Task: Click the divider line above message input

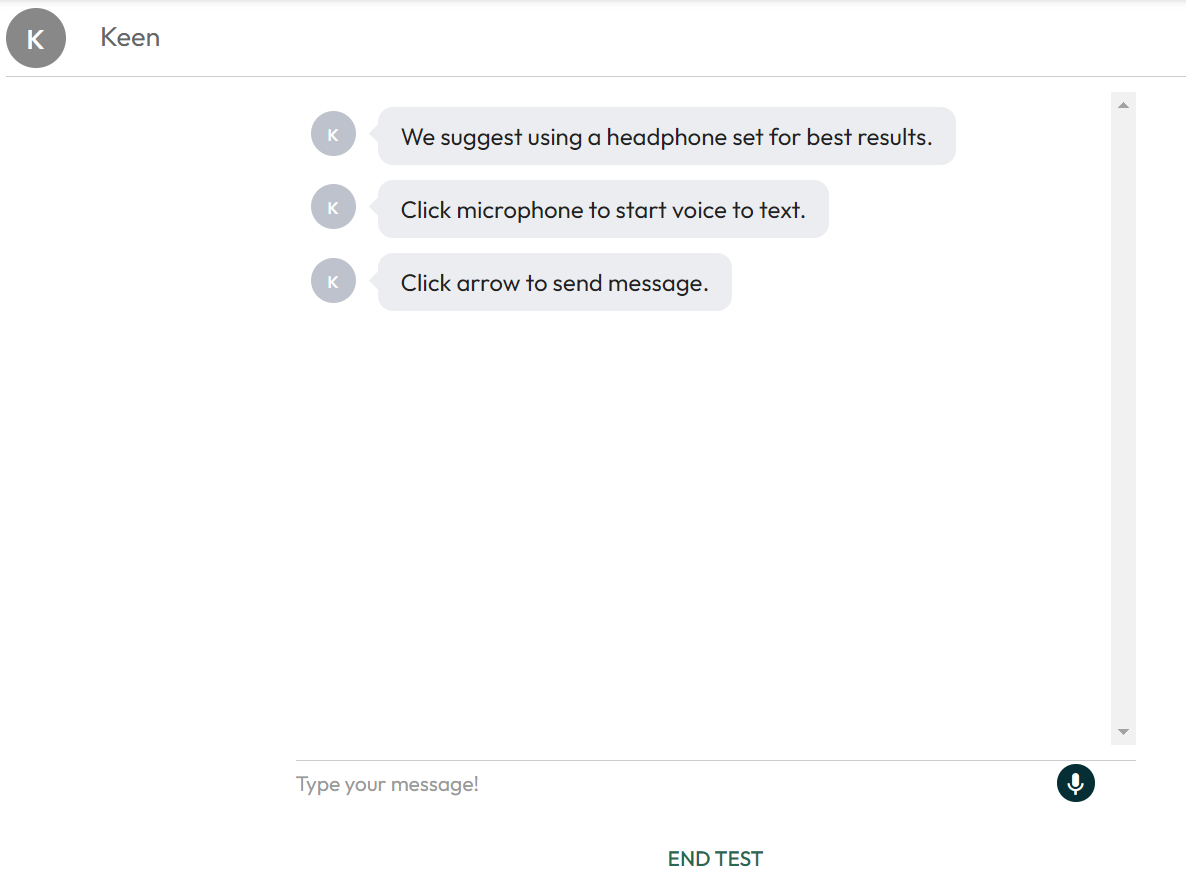Action: (716, 760)
